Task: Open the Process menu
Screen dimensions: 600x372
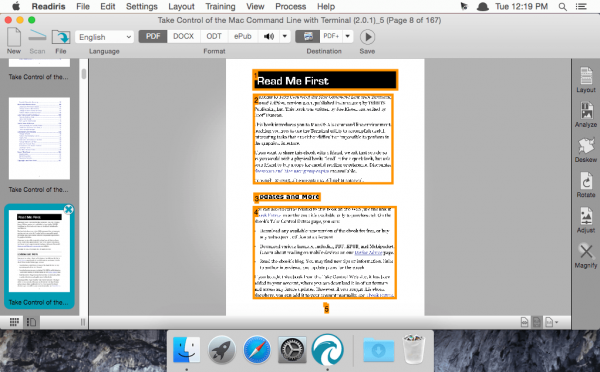Action: pyautogui.click(x=290, y=7)
